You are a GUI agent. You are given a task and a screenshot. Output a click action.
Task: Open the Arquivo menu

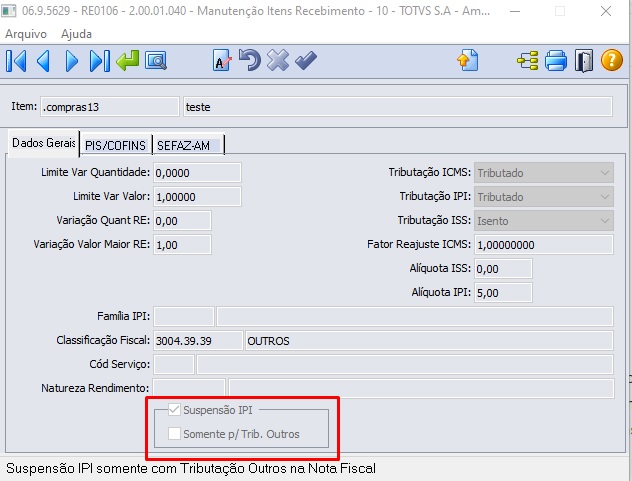[x=26, y=34]
